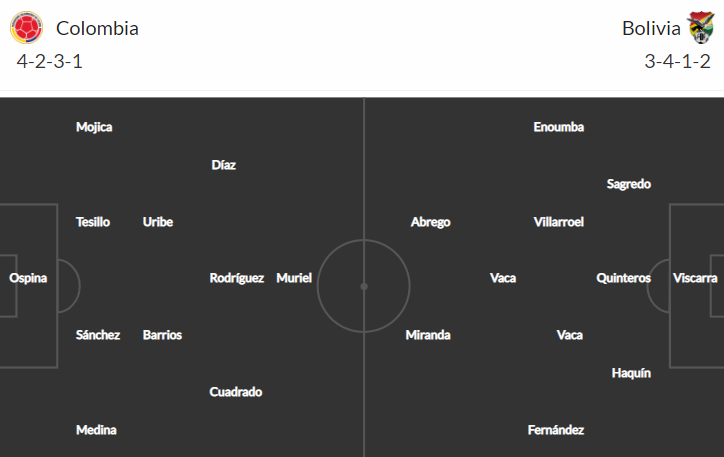Screen dimensions: 724x457
Task: Select goalkeeper Ospina on the pitch
Action: pyautogui.click(x=28, y=278)
